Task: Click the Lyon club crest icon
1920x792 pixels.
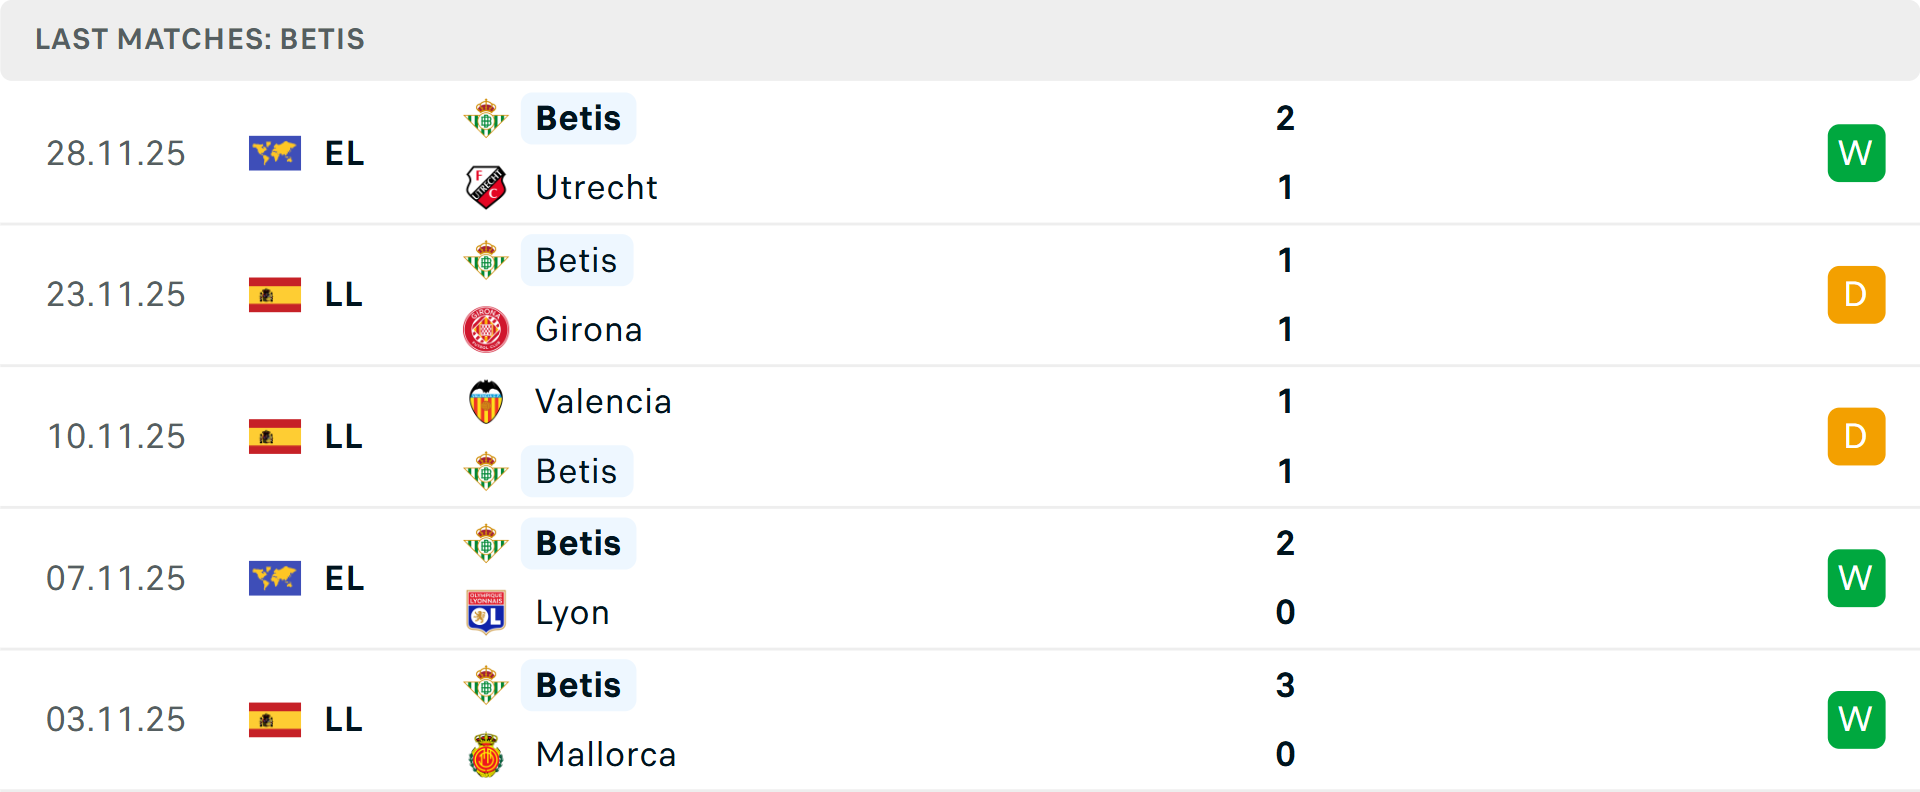Action: click(x=486, y=612)
